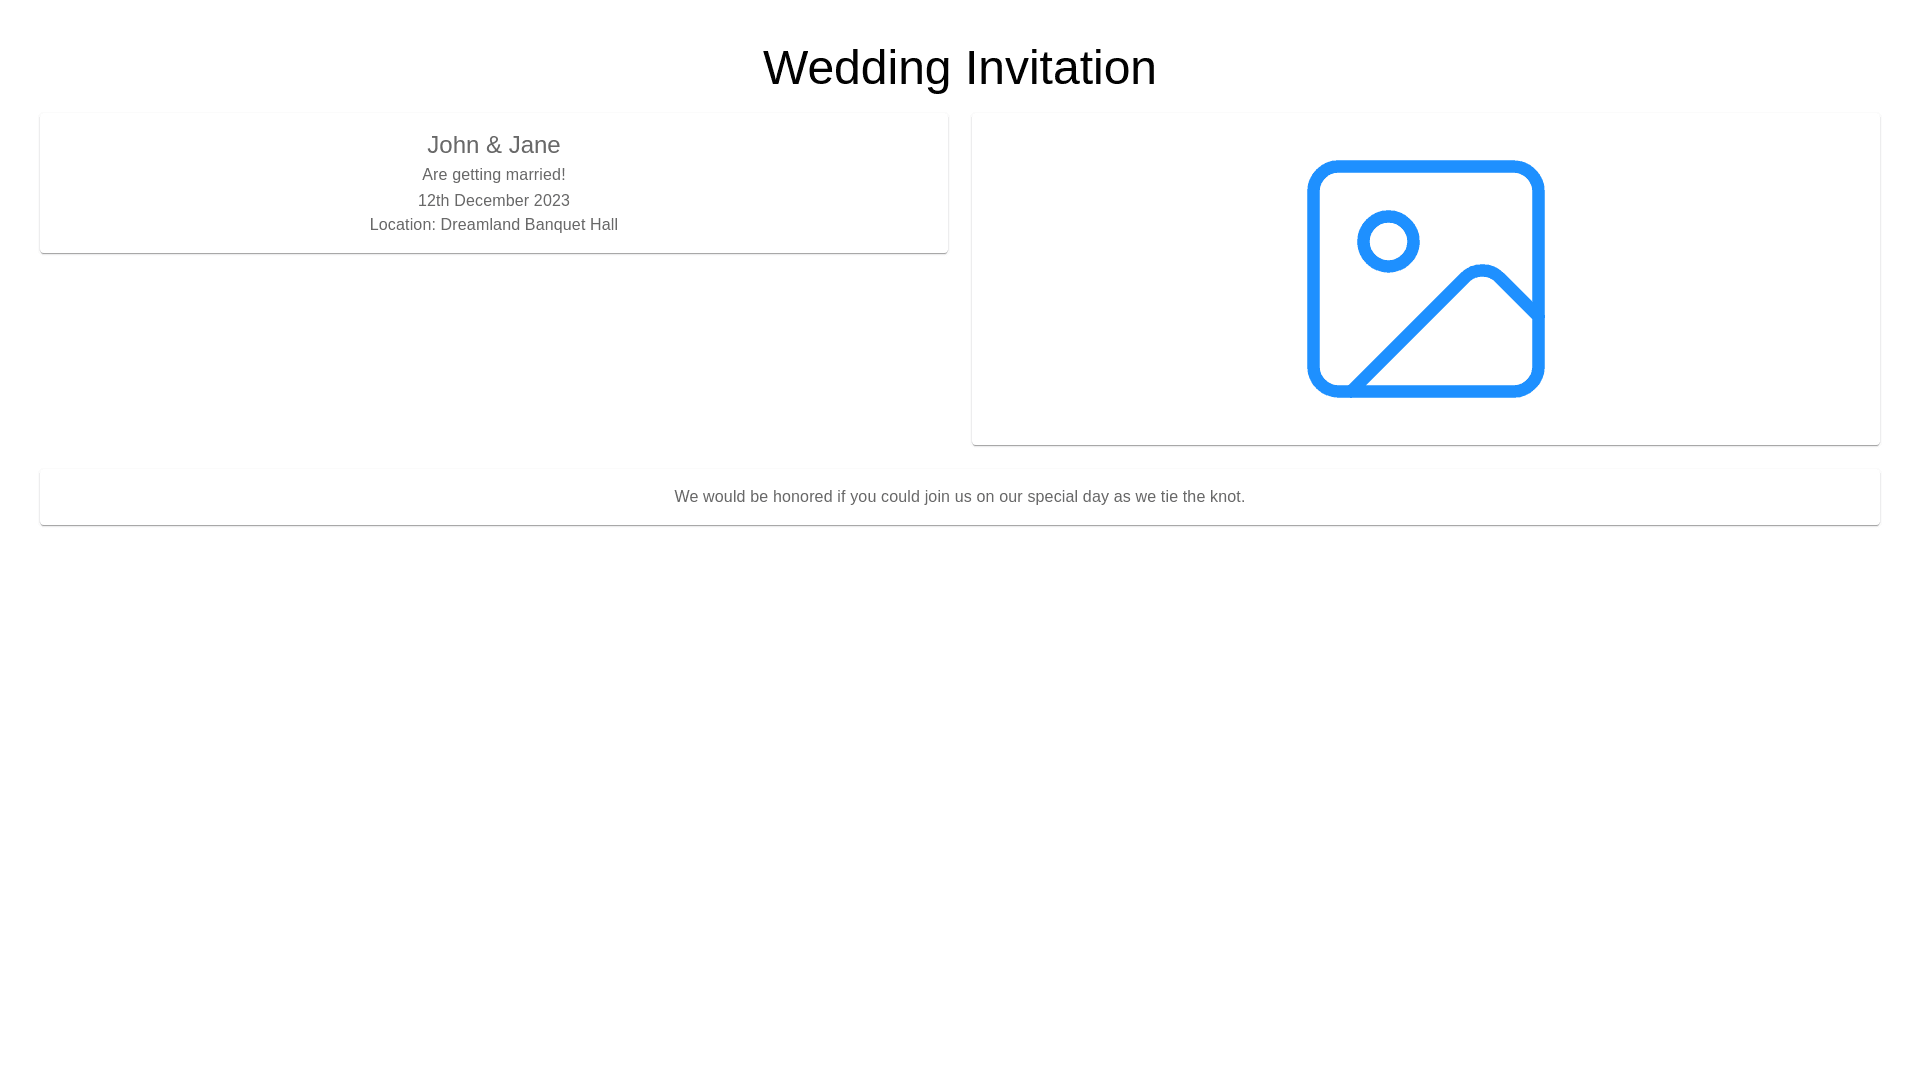This screenshot has height=1080, width=1920.
Task: Click the year 2023 in the date
Action: pyautogui.click(x=551, y=201)
